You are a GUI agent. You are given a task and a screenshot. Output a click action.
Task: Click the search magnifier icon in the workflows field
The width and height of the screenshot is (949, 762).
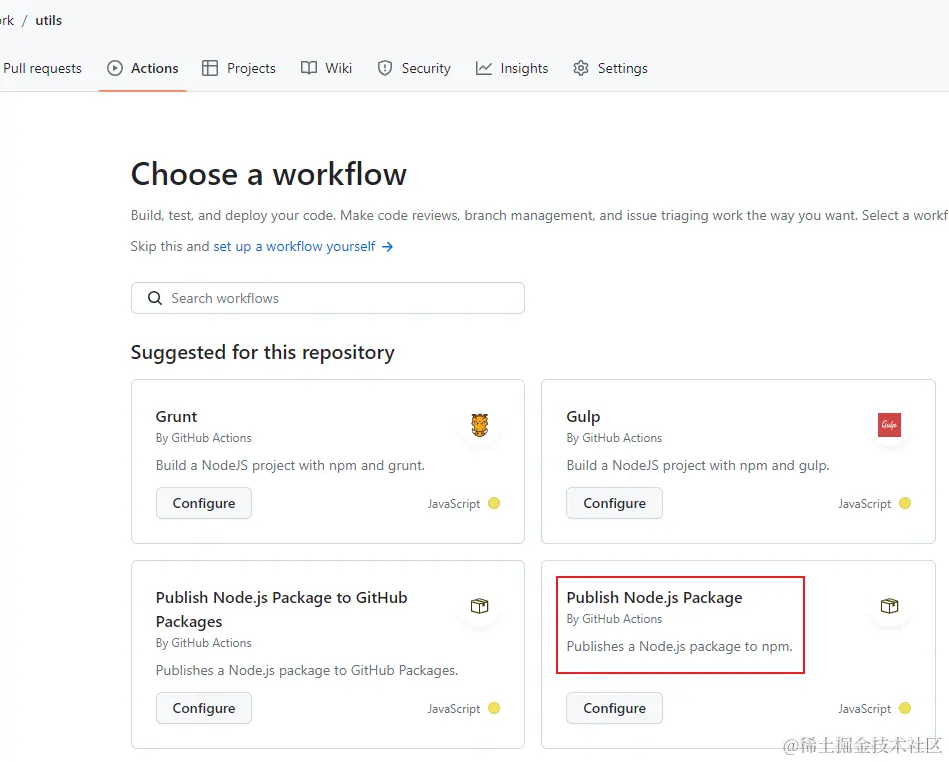coord(155,298)
